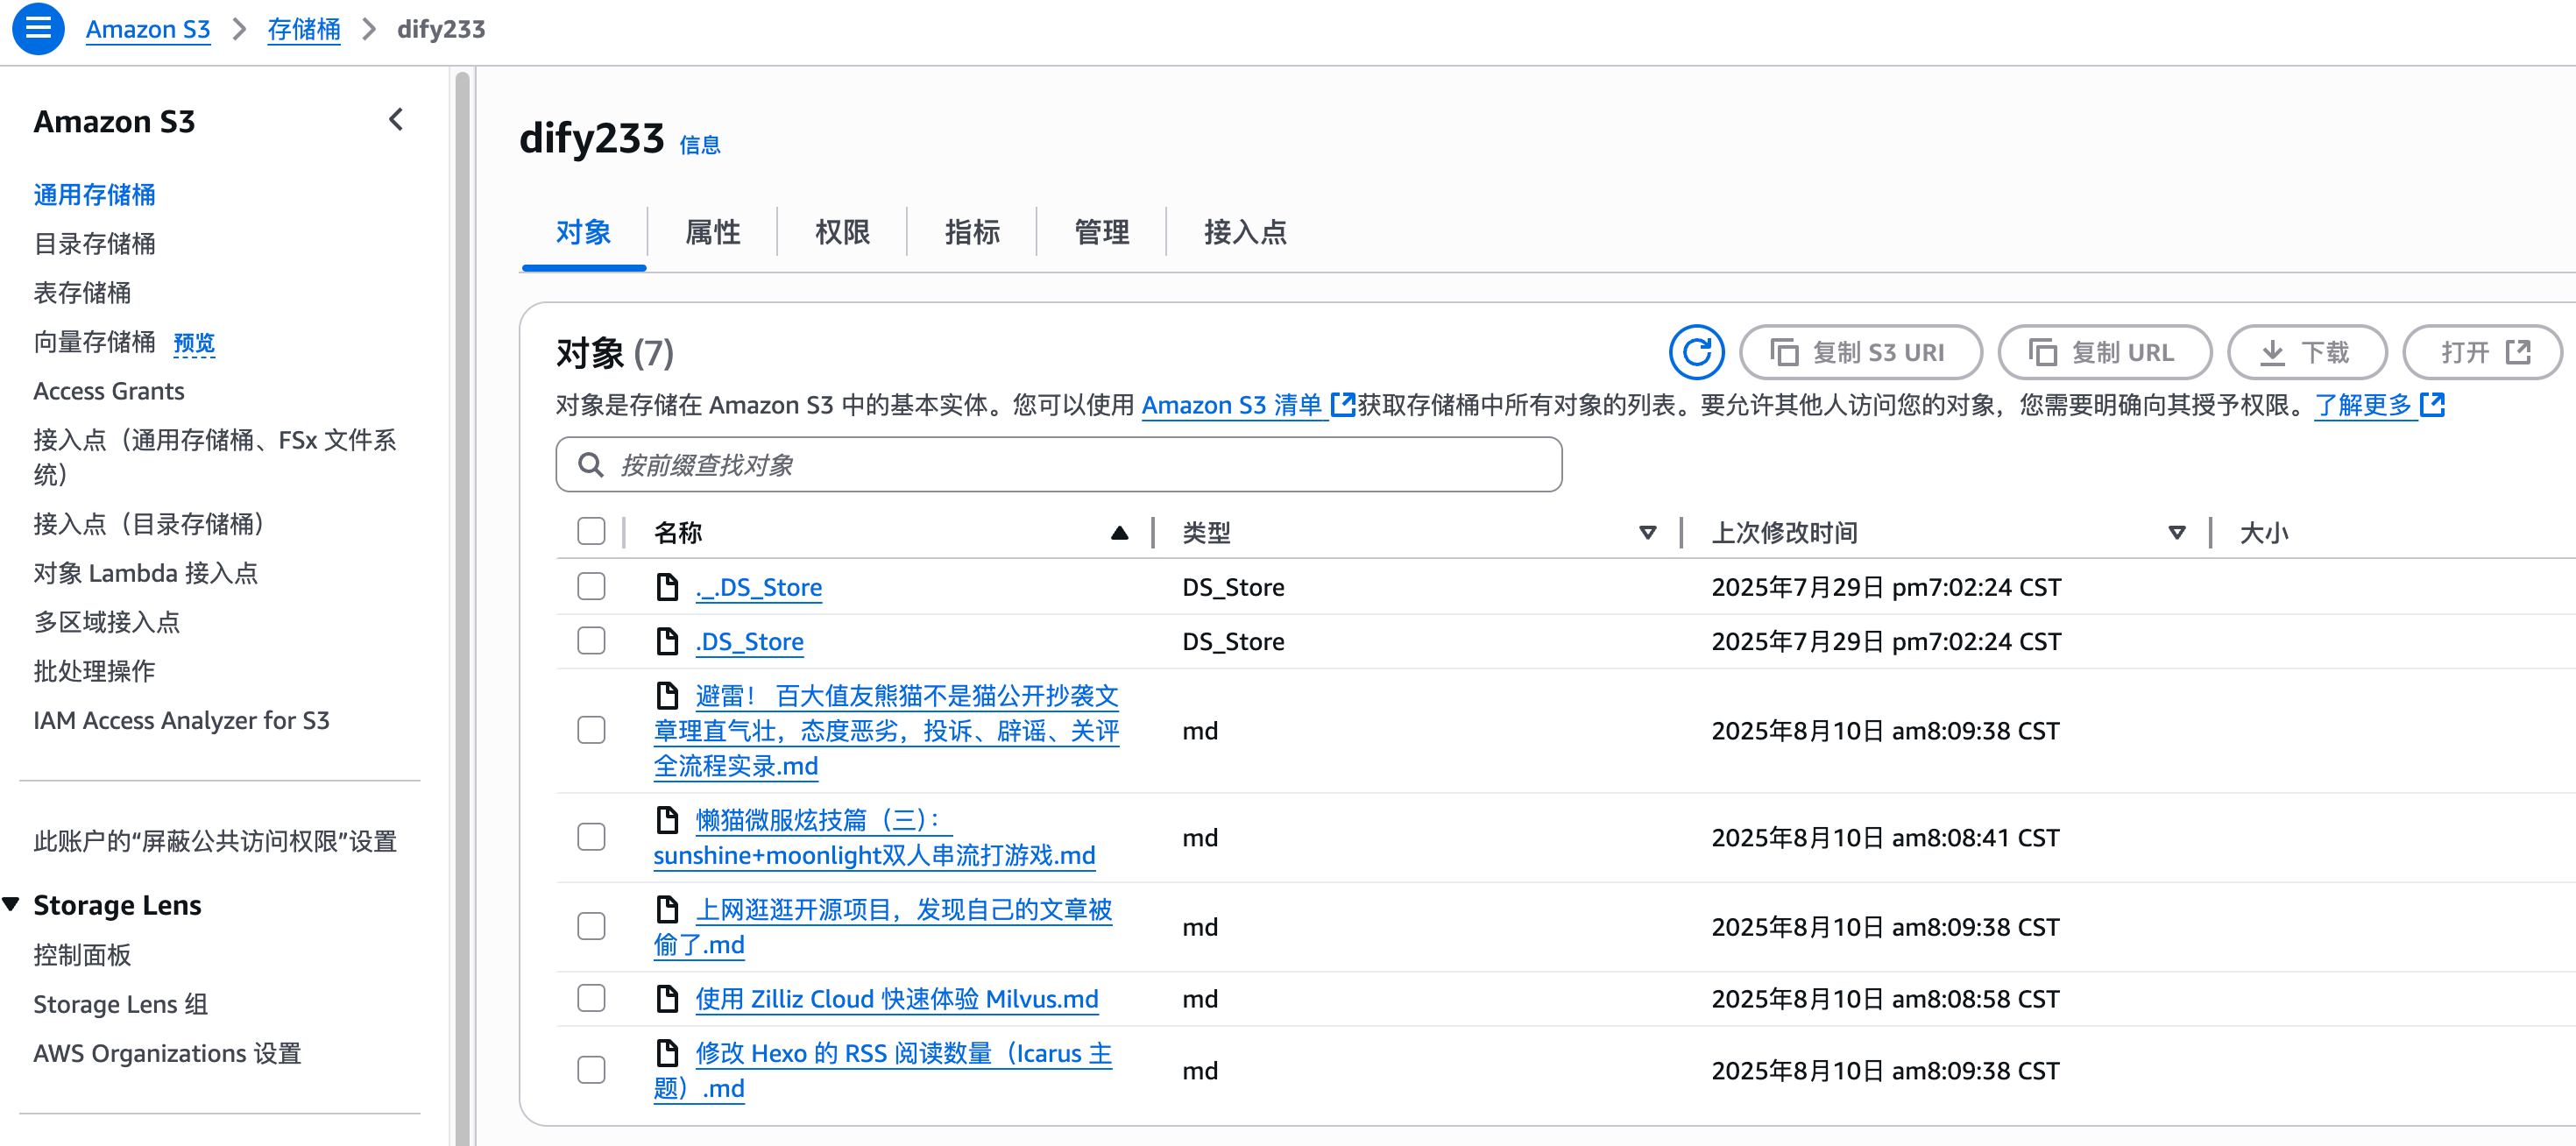
Task: Open the hamburger navigation menu icon
Action: [38, 28]
